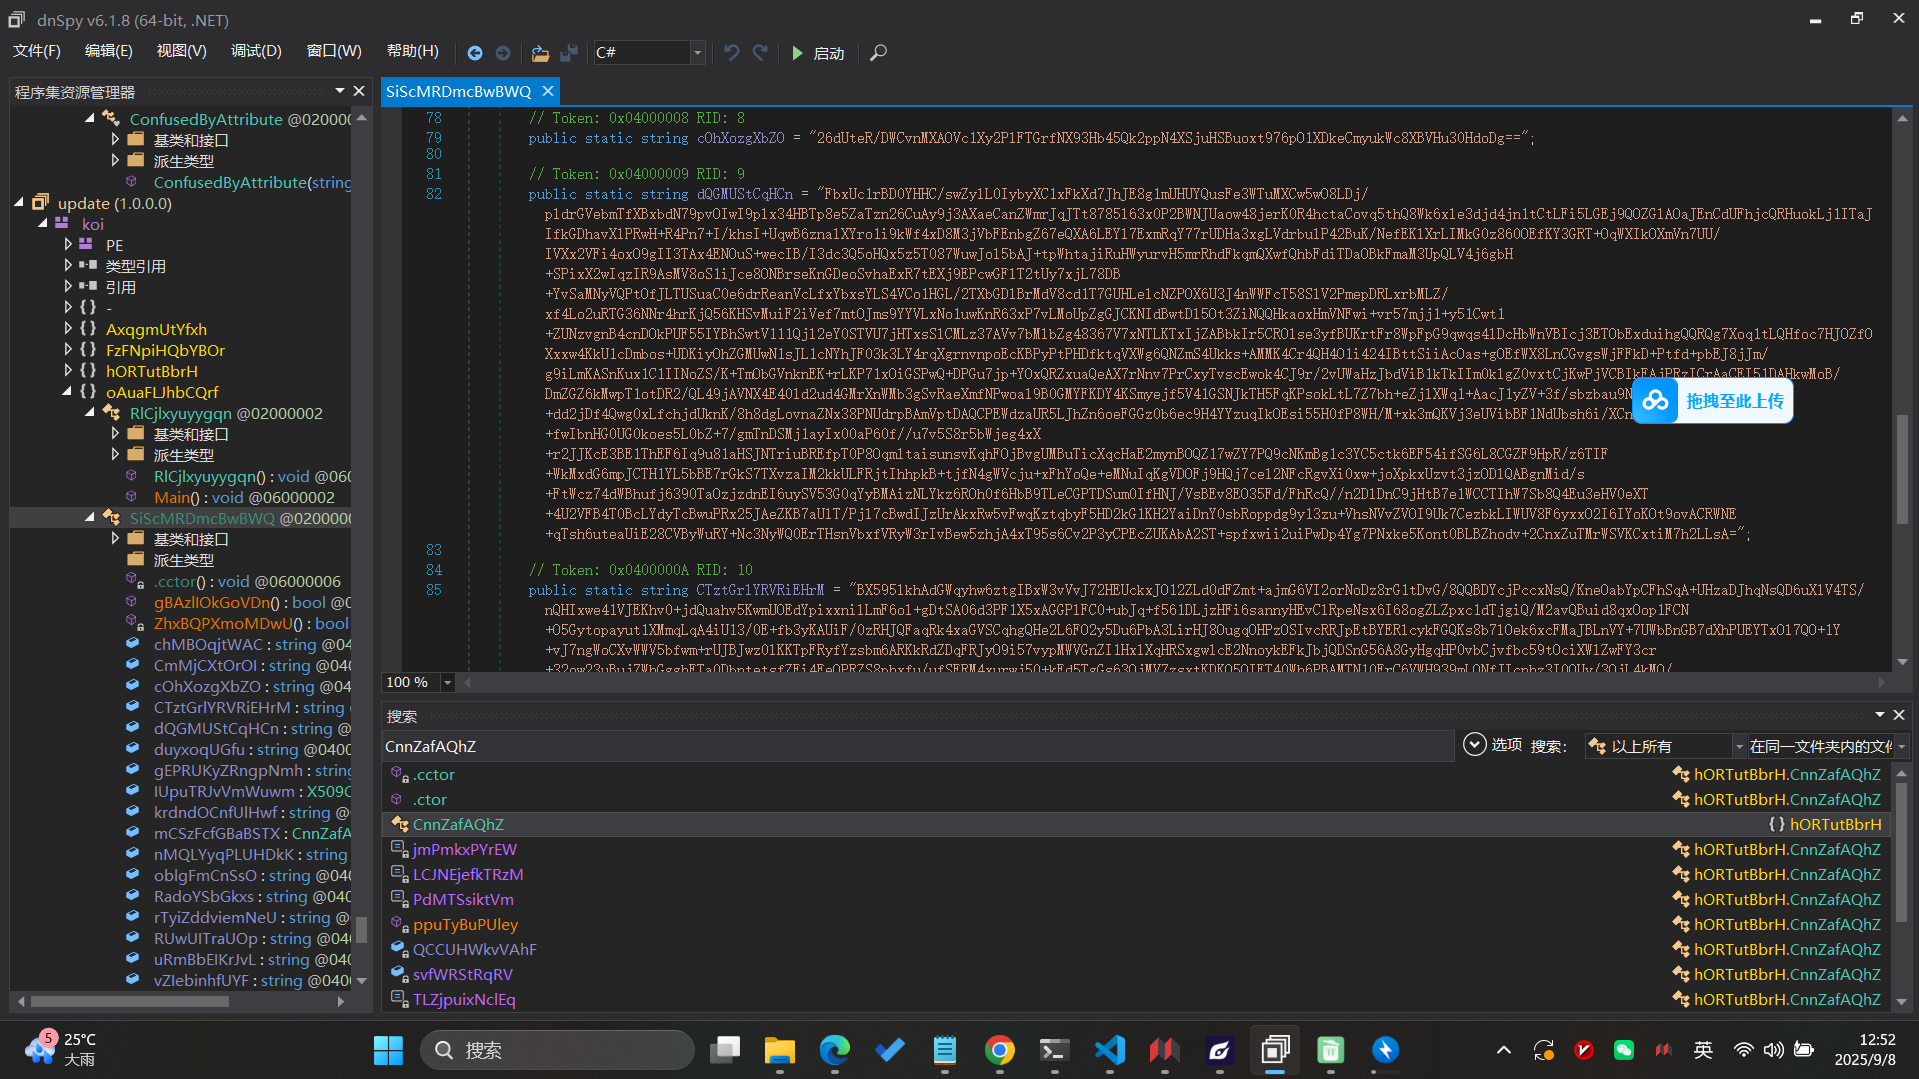Select the .cctor() method in tree
1919x1079 pixels.
click(246, 581)
